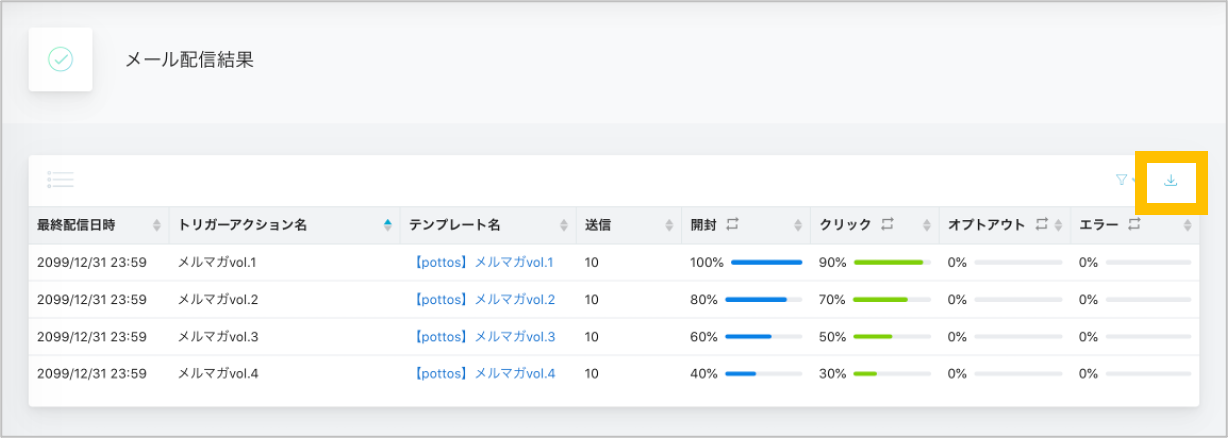
Task: Open template link 【pottos】メルマガvol.1
Action: [x=482, y=262]
